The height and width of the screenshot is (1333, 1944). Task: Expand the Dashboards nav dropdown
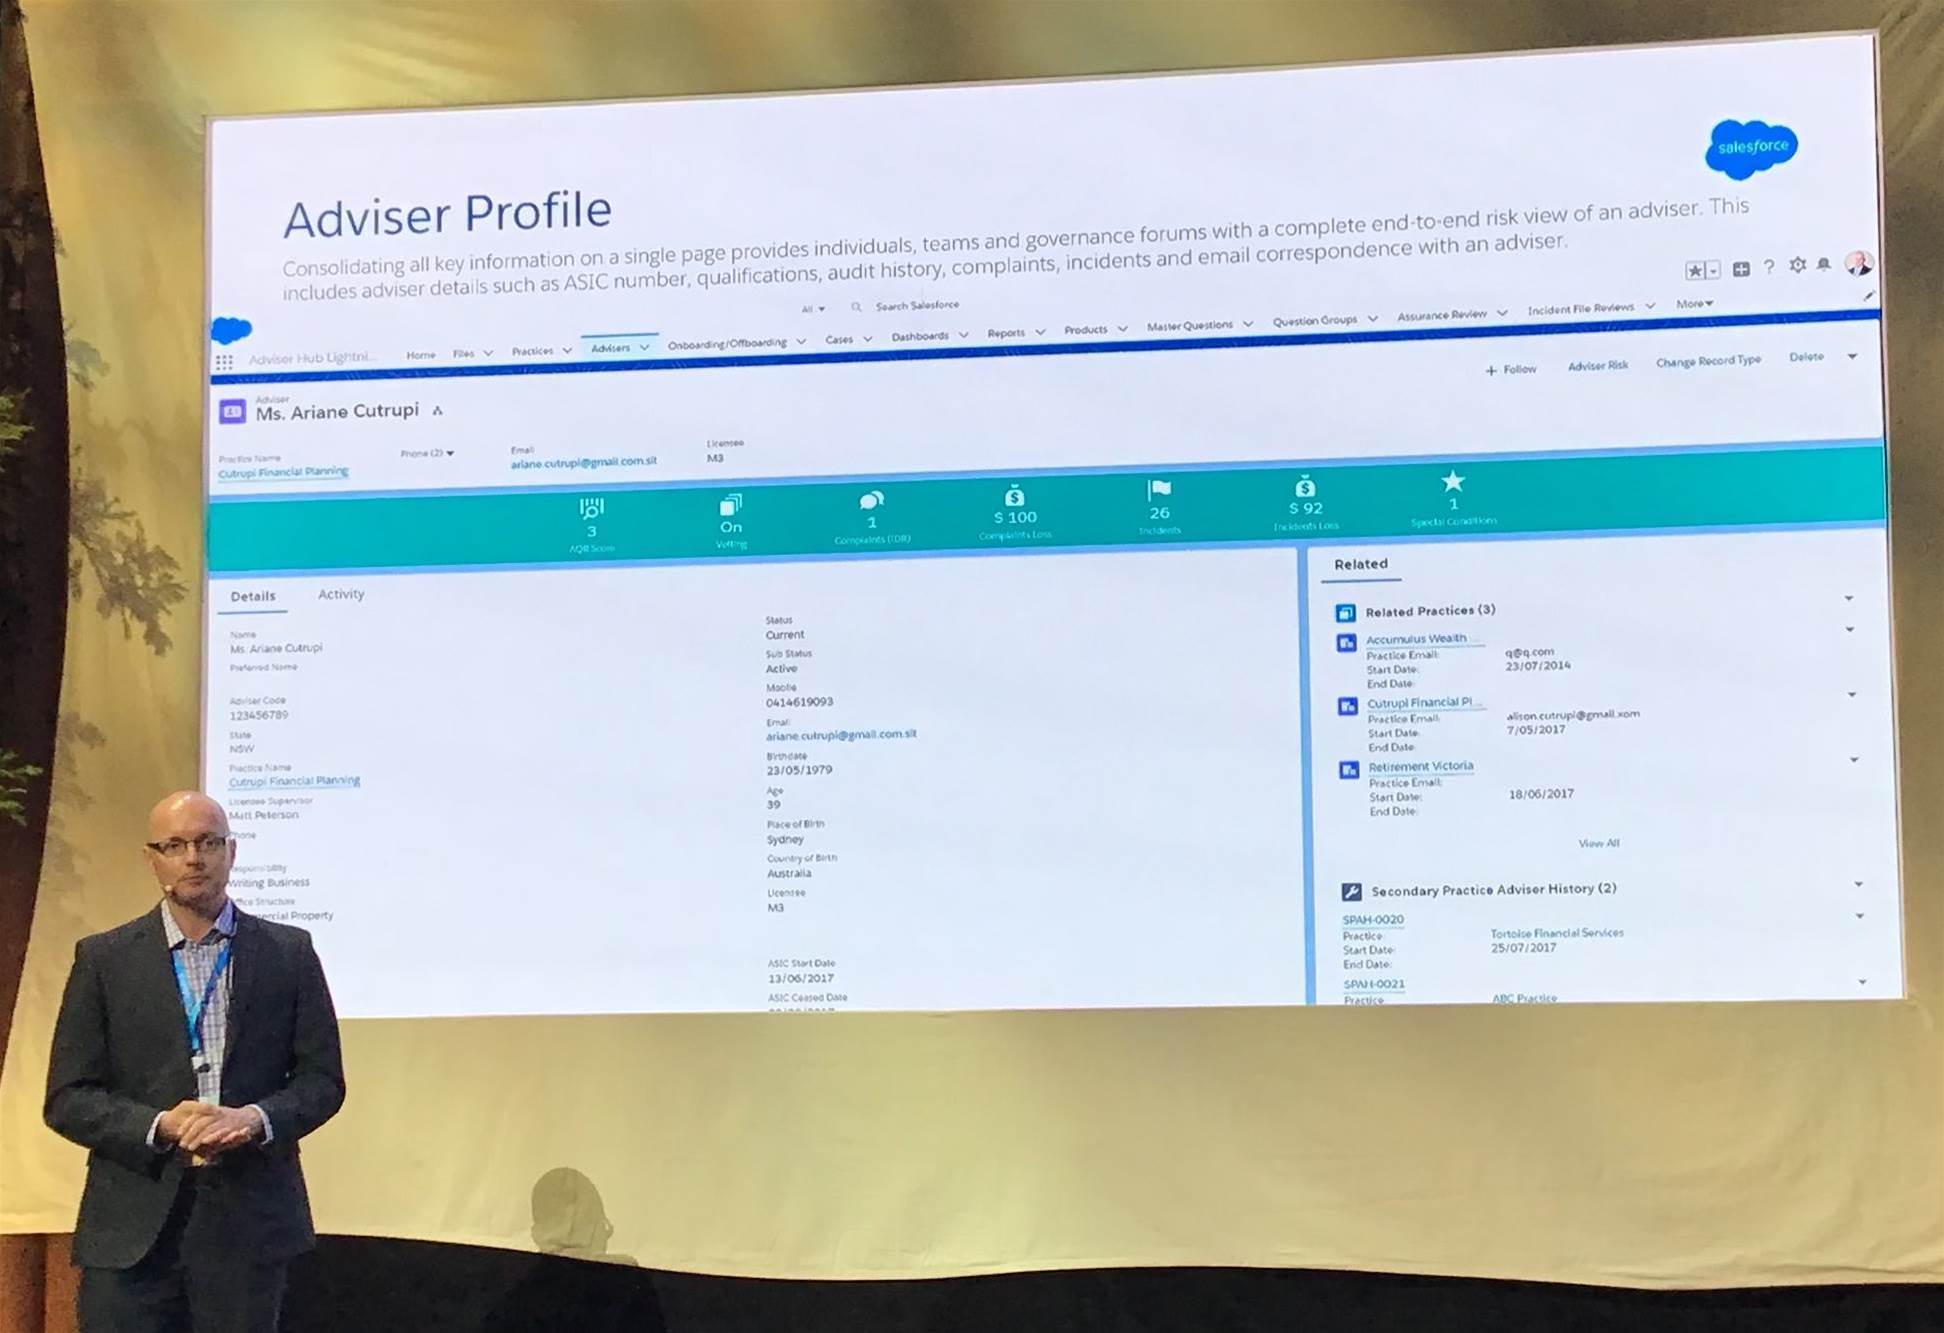point(963,335)
